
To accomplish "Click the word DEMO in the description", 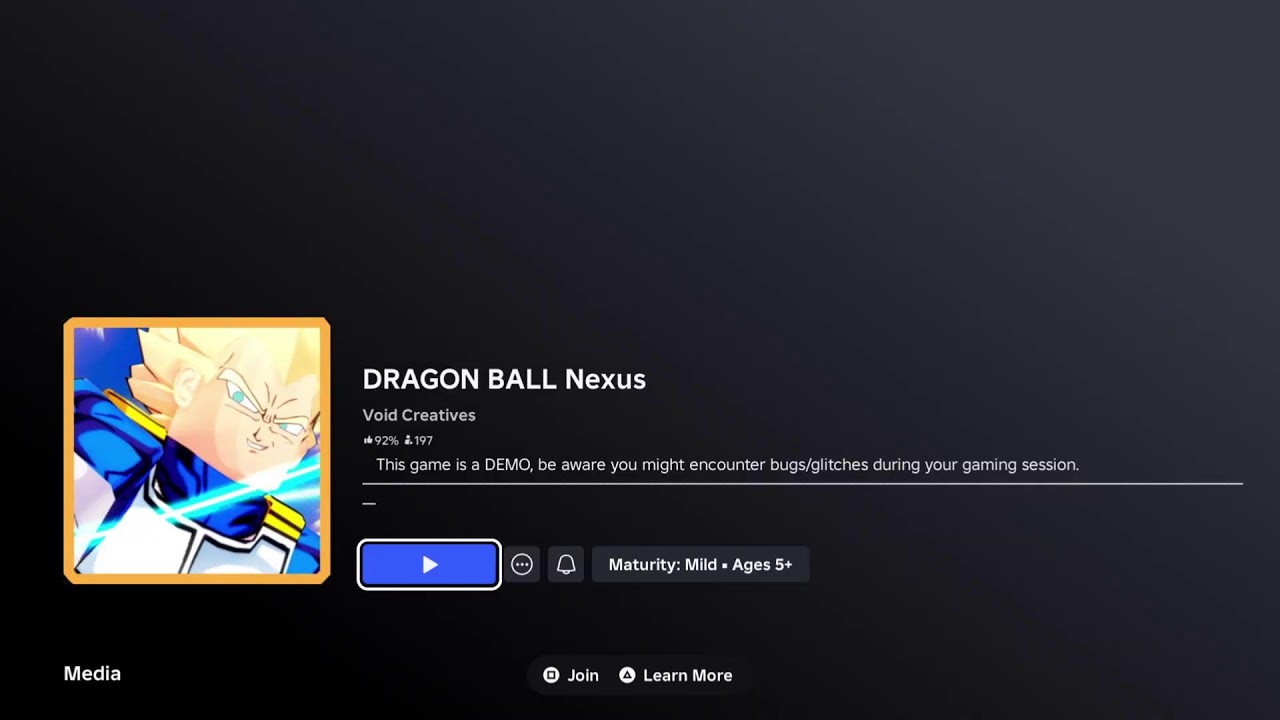I will coord(508,465).
